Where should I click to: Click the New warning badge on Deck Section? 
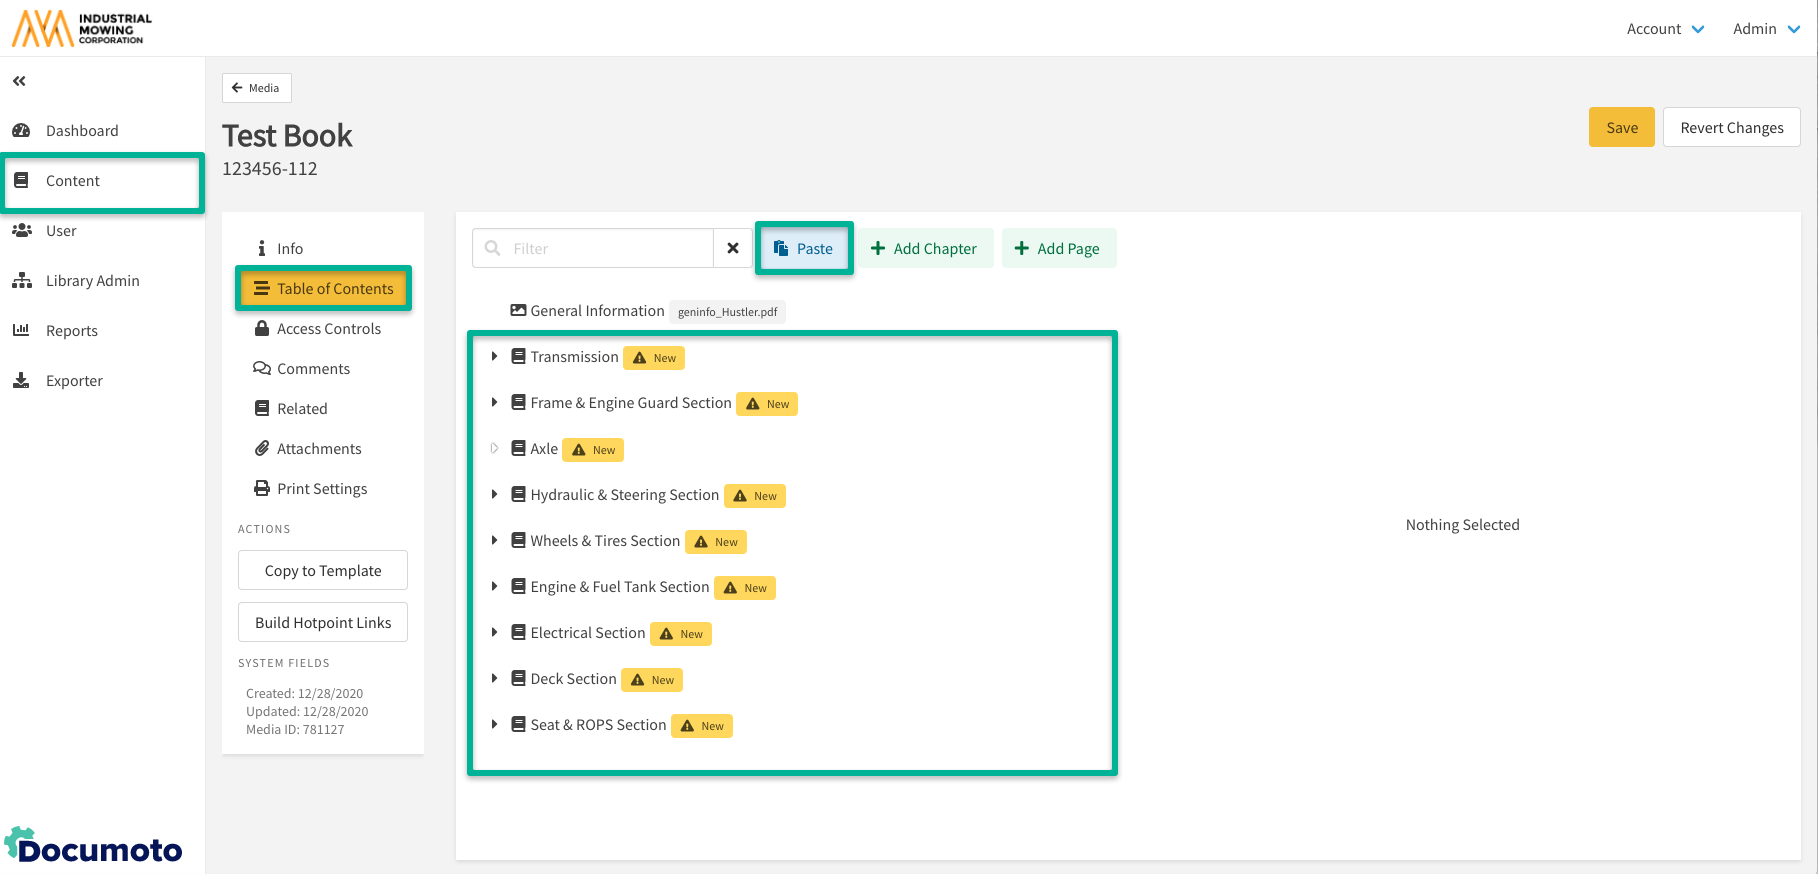click(652, 680)
